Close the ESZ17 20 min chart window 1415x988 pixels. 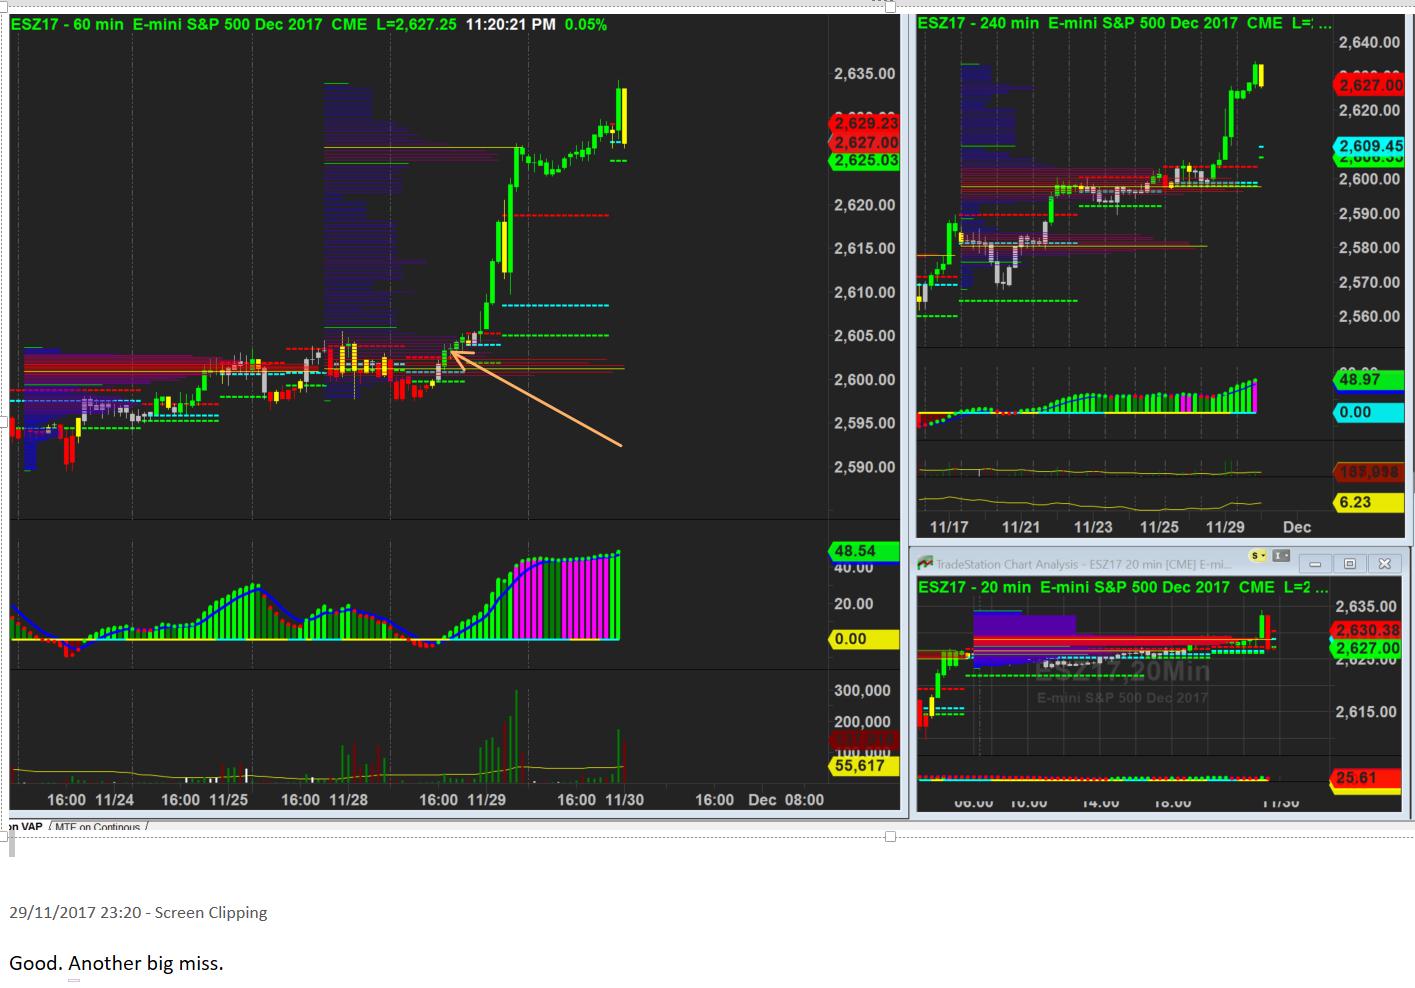[1385, 564]
